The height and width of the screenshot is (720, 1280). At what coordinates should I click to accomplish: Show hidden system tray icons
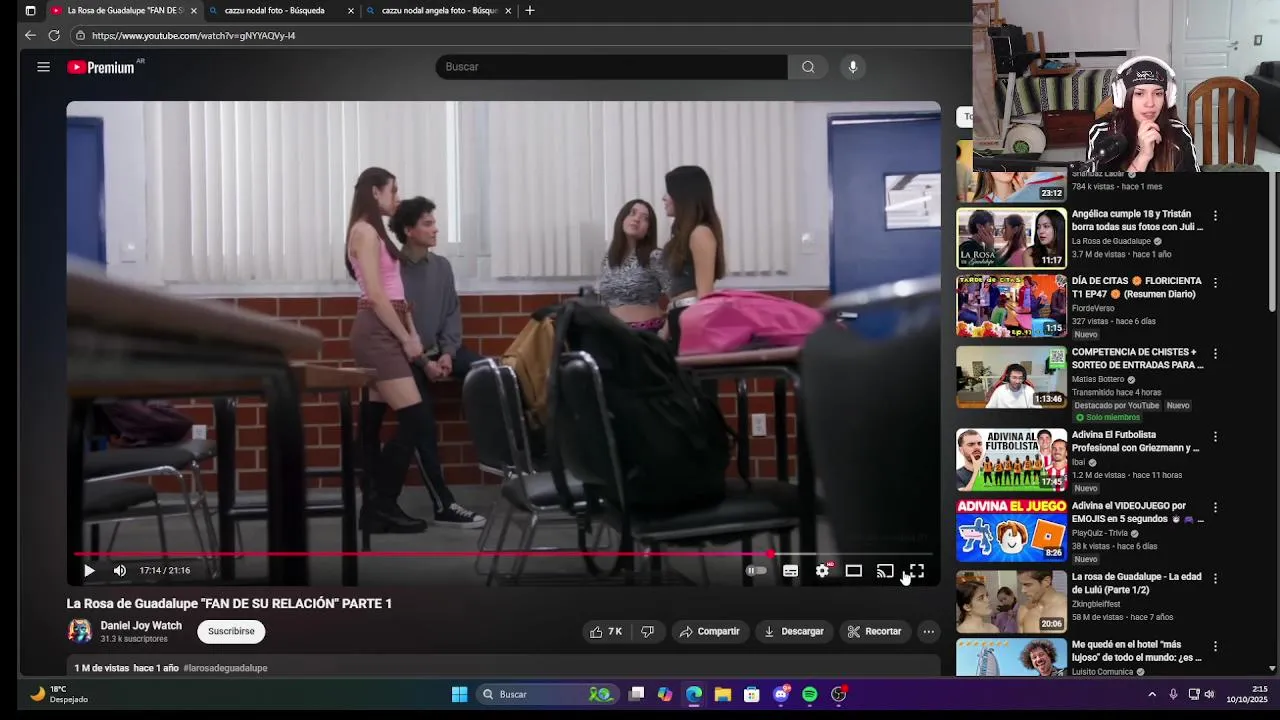[x=1152, y=694]
